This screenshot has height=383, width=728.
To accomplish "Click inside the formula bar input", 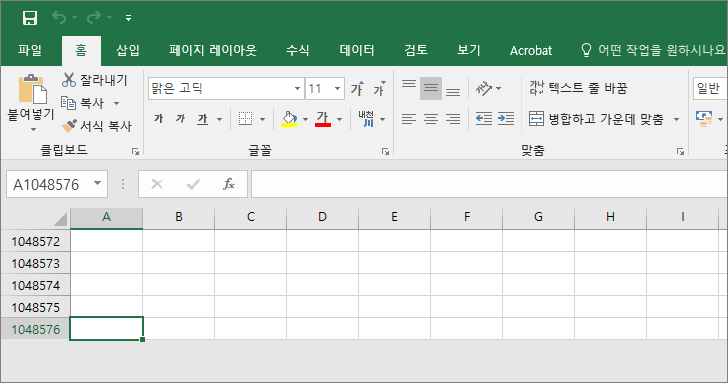I will [489, 184].
